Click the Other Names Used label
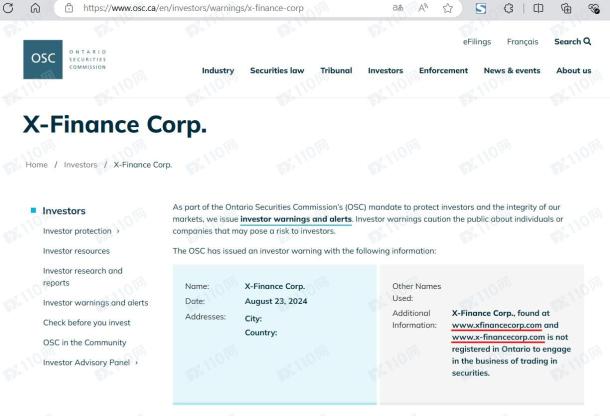Screen dimensions: 610x416 point(416,292)
